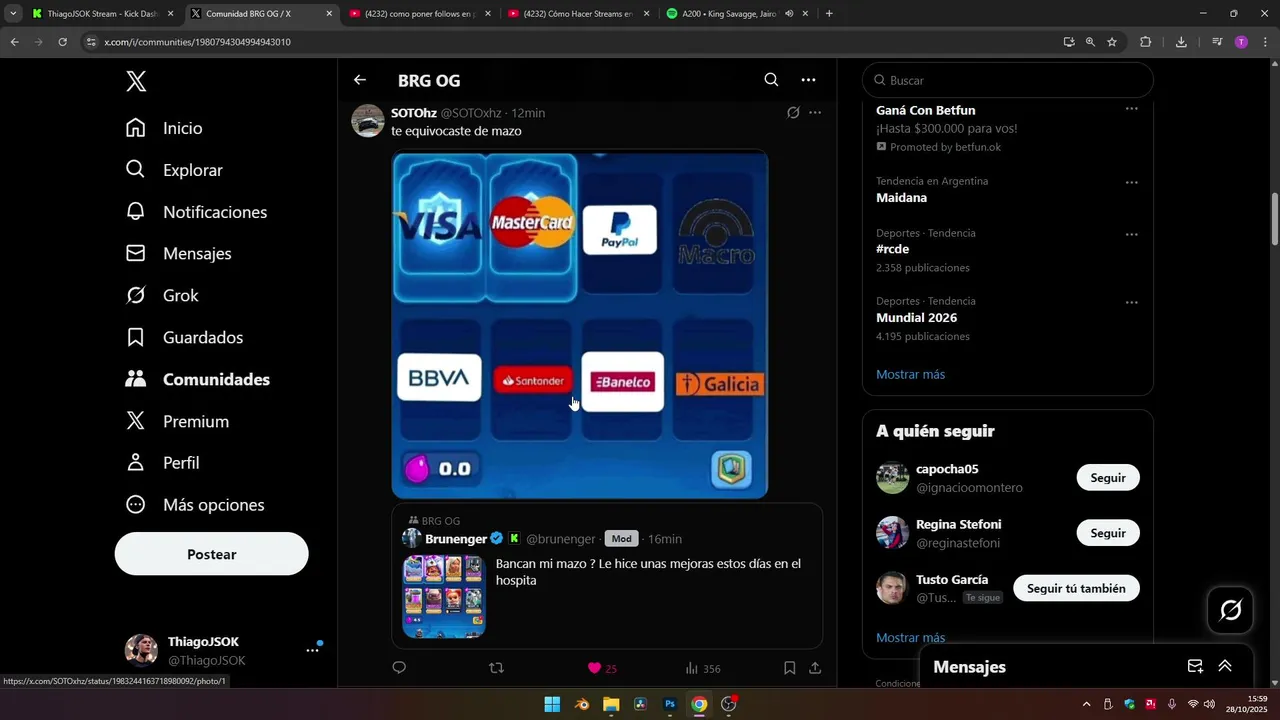Click Mostrar más under A quién seguir
Viewport: 1280px width, 720px height.
tap(910, 637)
